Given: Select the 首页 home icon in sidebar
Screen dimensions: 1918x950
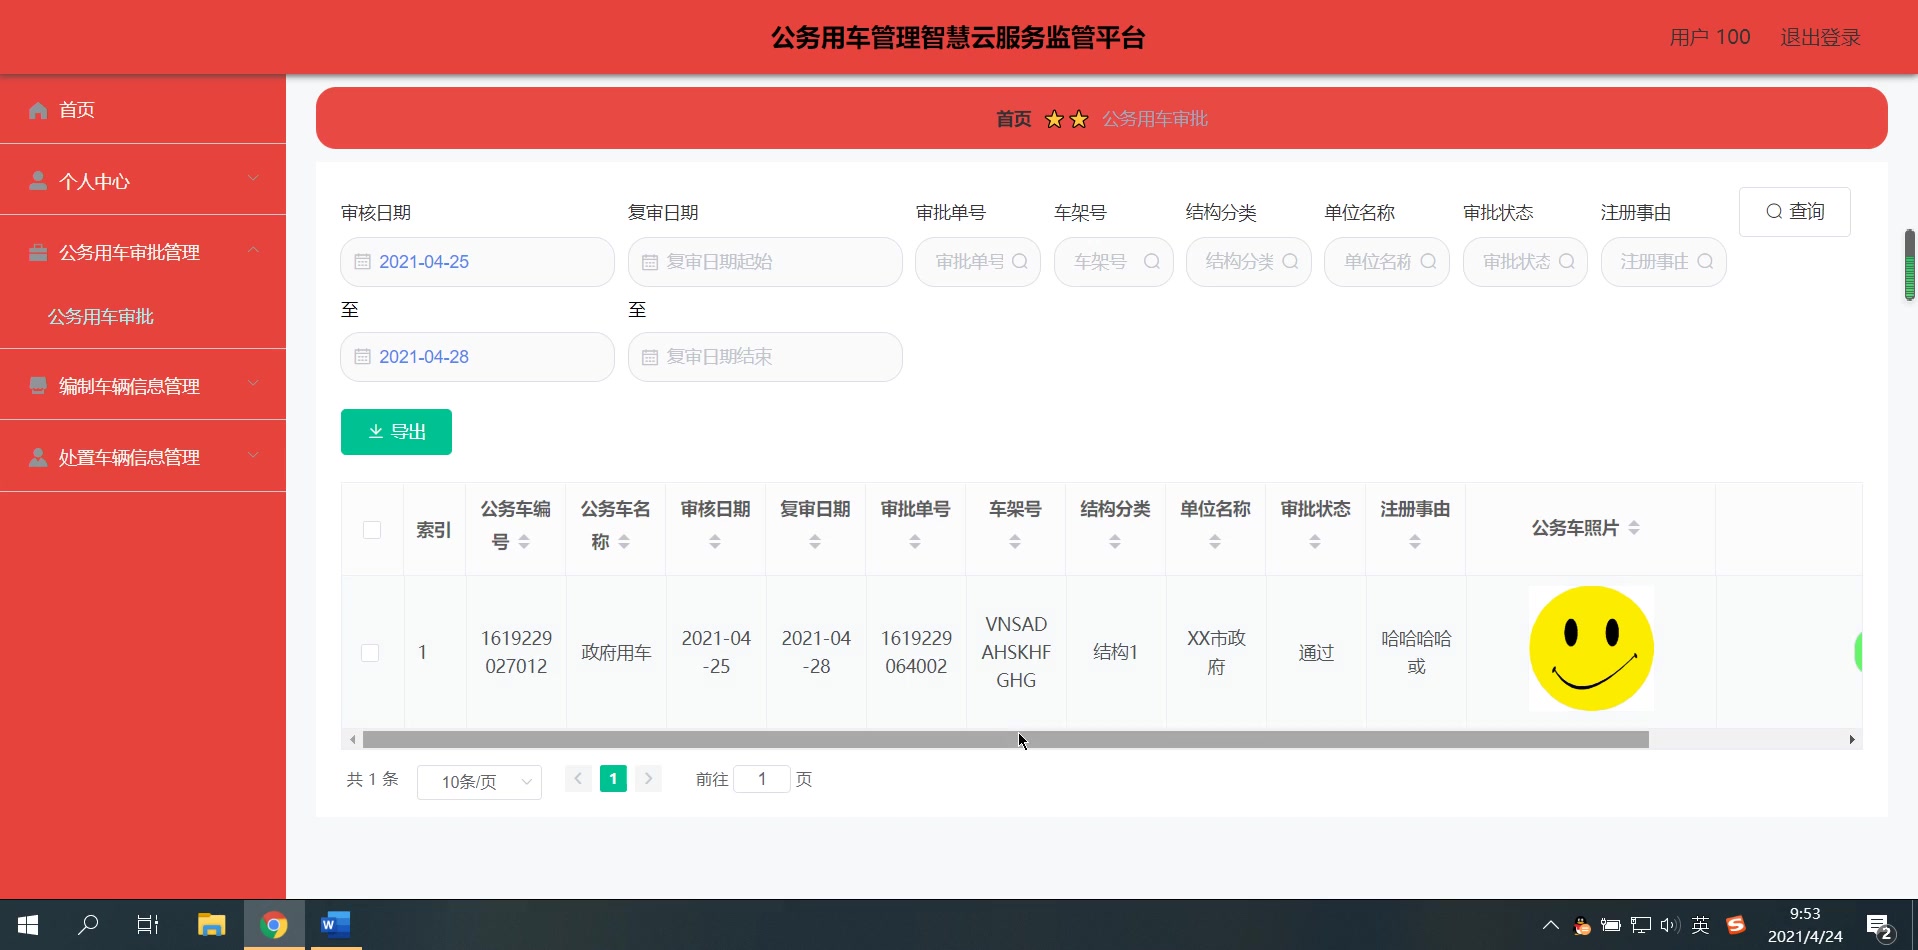Looking at the screenshot, I should pyautogui.click(x=38, y=110).
